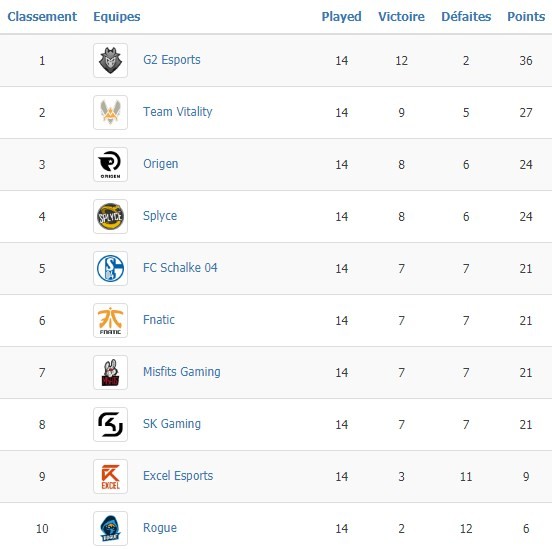Image resolution: width=552 pixels, height=549 pixels.
Task: Select the Excel Esports logo
Action: click(x=111, y=476)
